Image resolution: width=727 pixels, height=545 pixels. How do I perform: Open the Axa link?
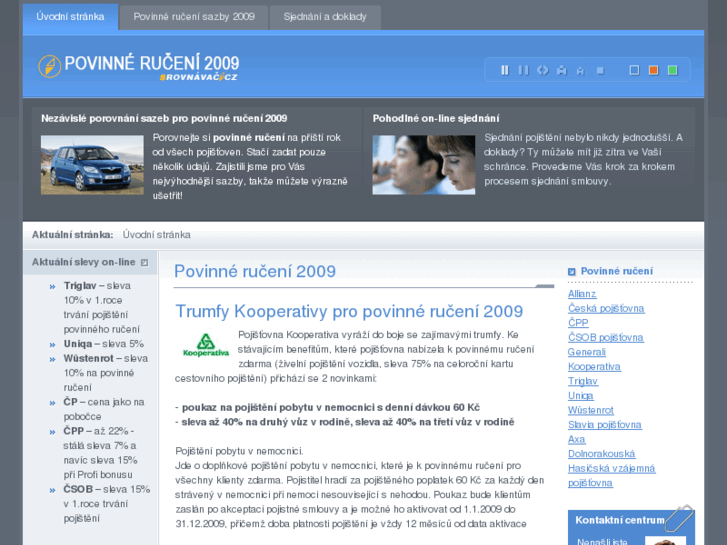click(x=576, y=439)
